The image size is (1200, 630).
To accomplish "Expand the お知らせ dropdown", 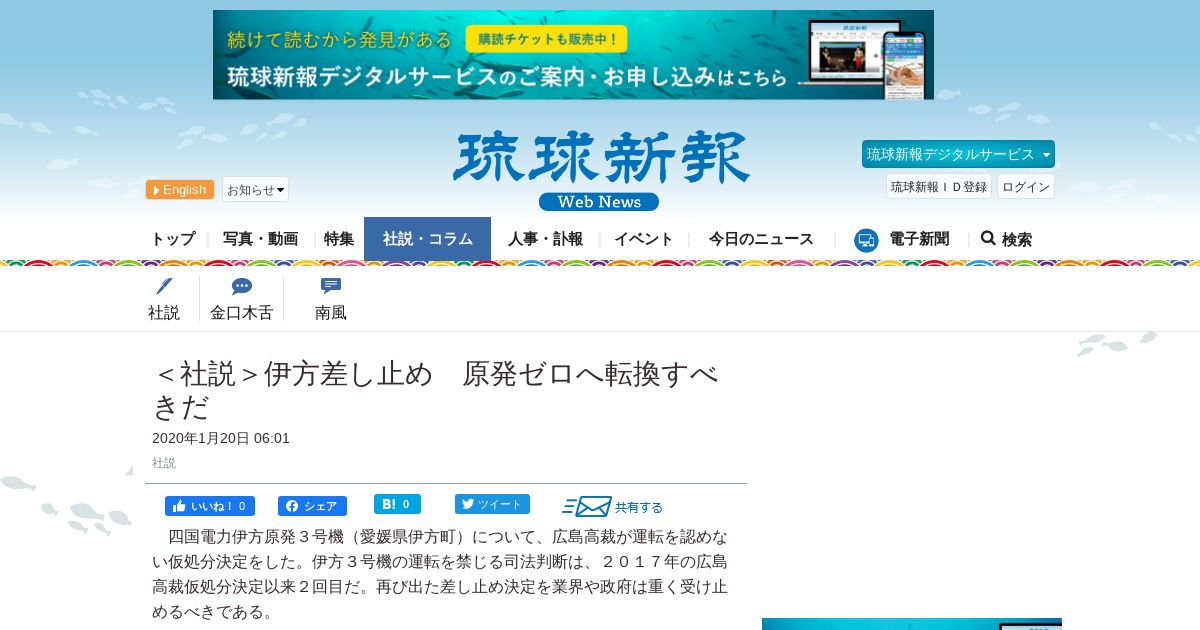I will coord(255,189).
